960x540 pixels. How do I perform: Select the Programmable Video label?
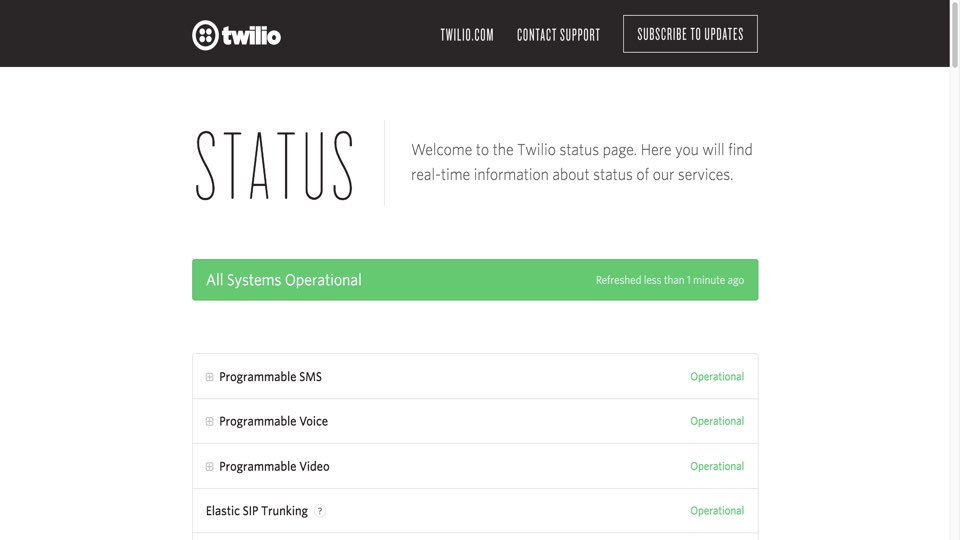pos(274,467)
